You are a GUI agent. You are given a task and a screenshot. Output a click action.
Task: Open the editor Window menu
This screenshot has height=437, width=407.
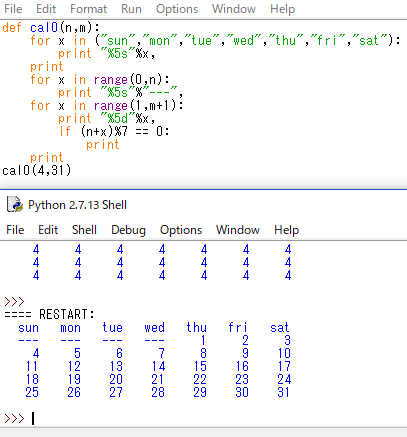[234, 9]
